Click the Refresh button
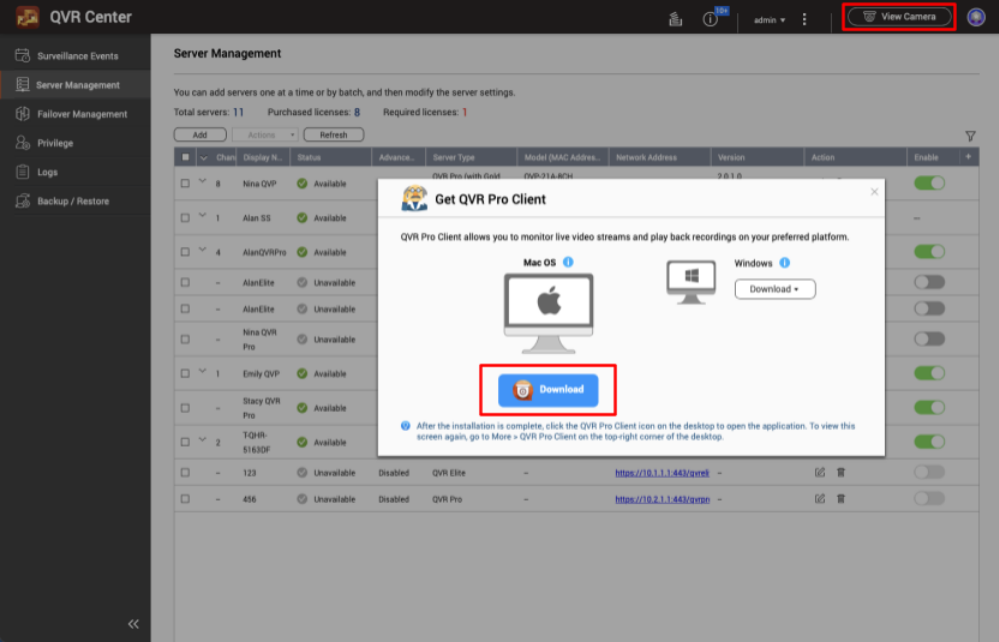999x642 pixels. point(333,135)
